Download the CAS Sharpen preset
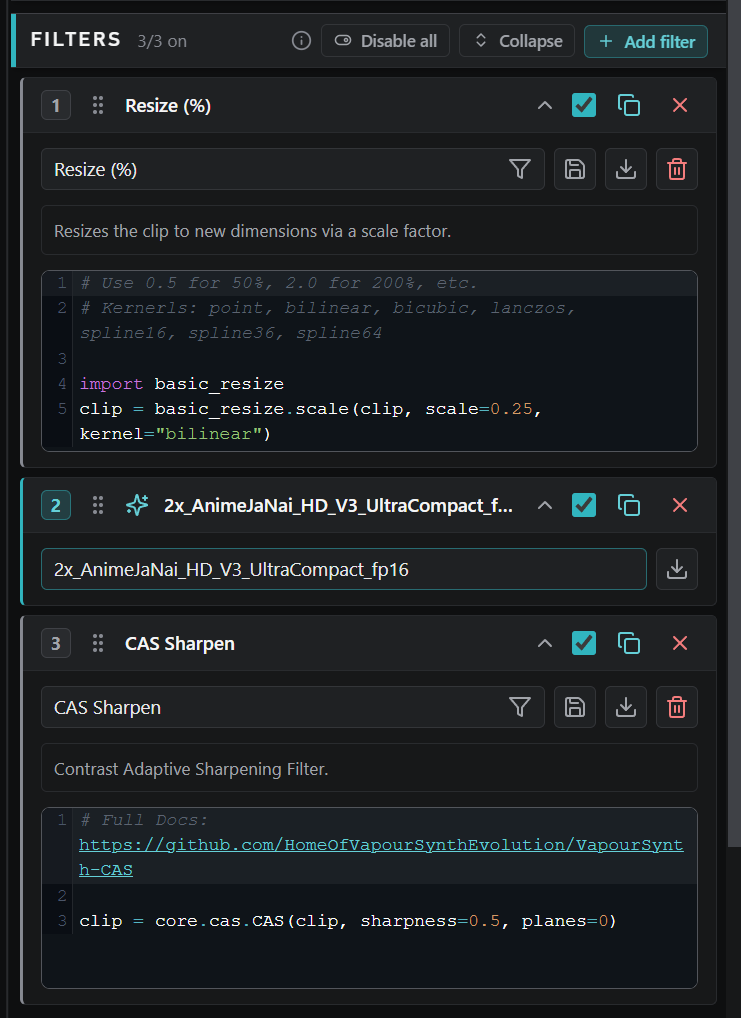This screenshot has width=741, height=1018. click(x=626, y=707)
